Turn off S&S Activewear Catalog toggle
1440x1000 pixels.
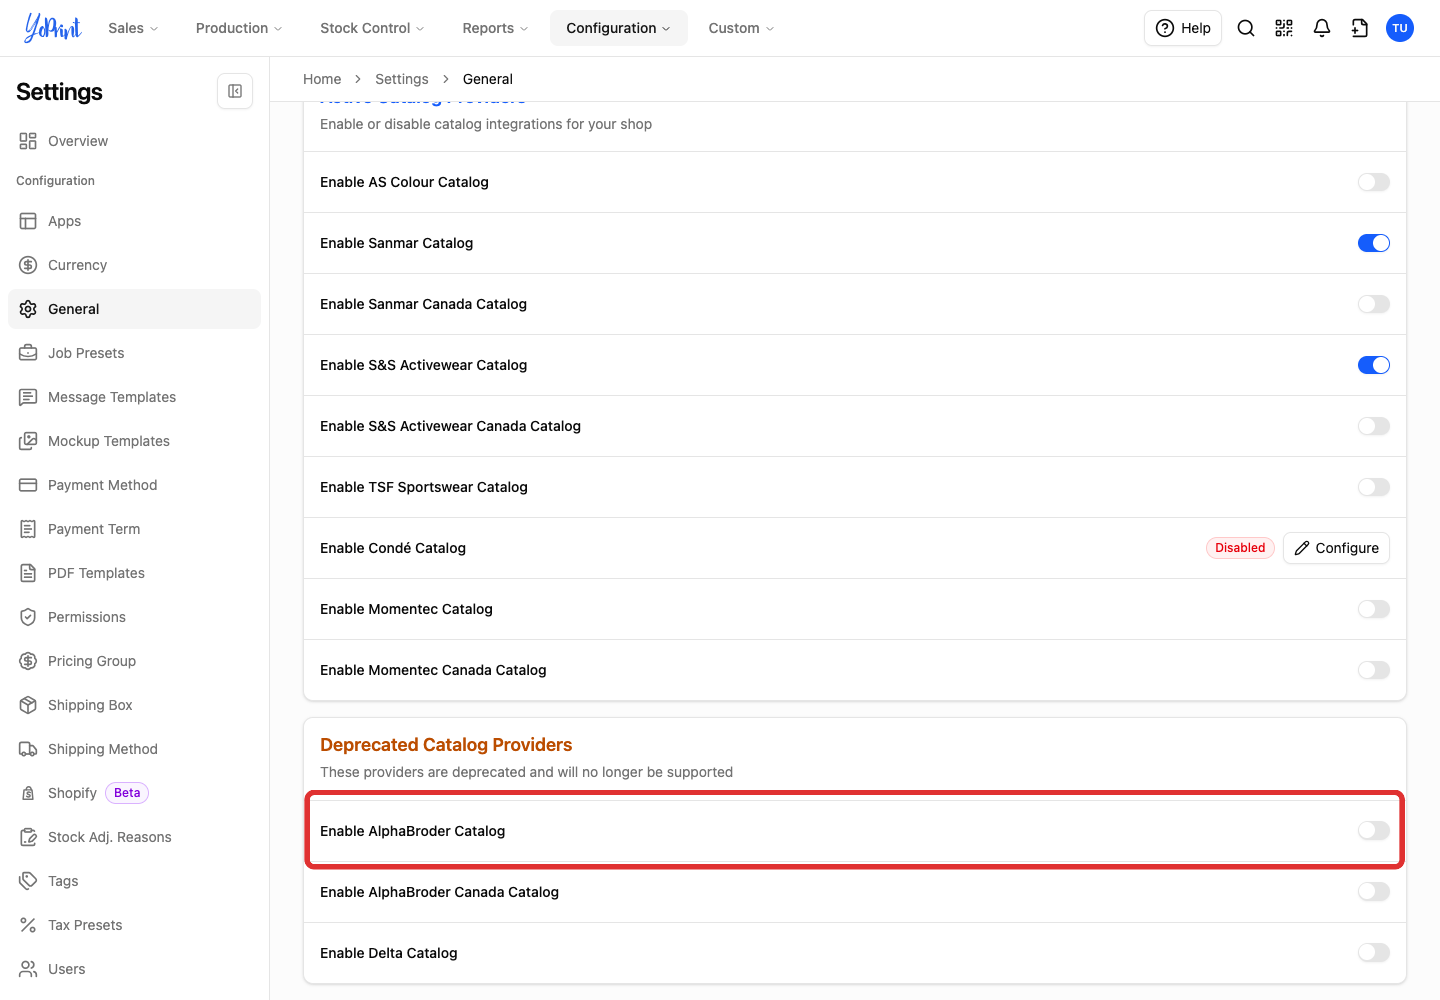(1373, 365)
